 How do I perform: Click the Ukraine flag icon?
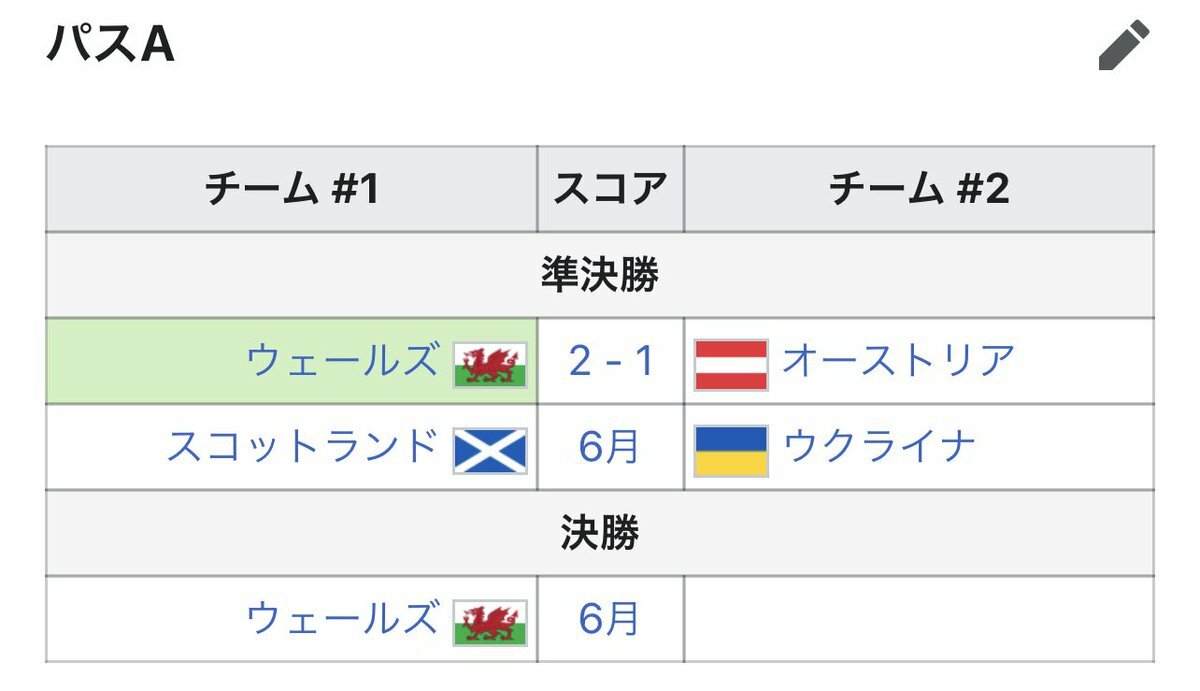tap(731, 450)
